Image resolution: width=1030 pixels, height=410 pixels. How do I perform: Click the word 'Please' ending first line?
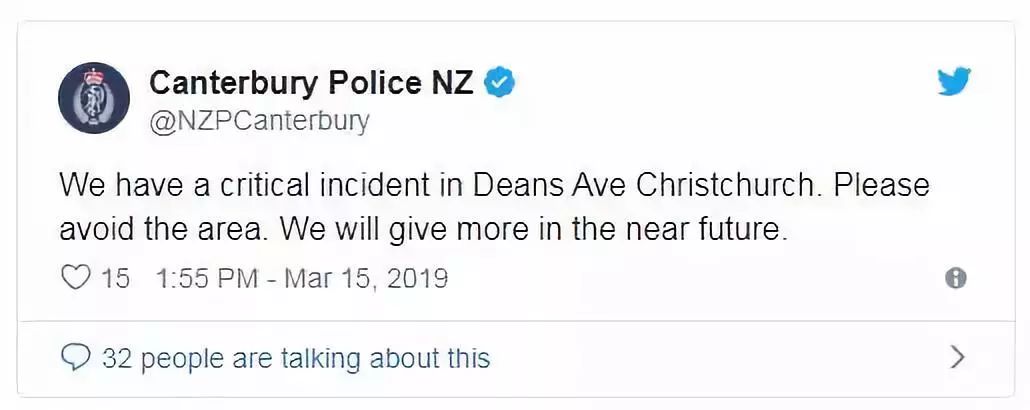tap(882, 186)
